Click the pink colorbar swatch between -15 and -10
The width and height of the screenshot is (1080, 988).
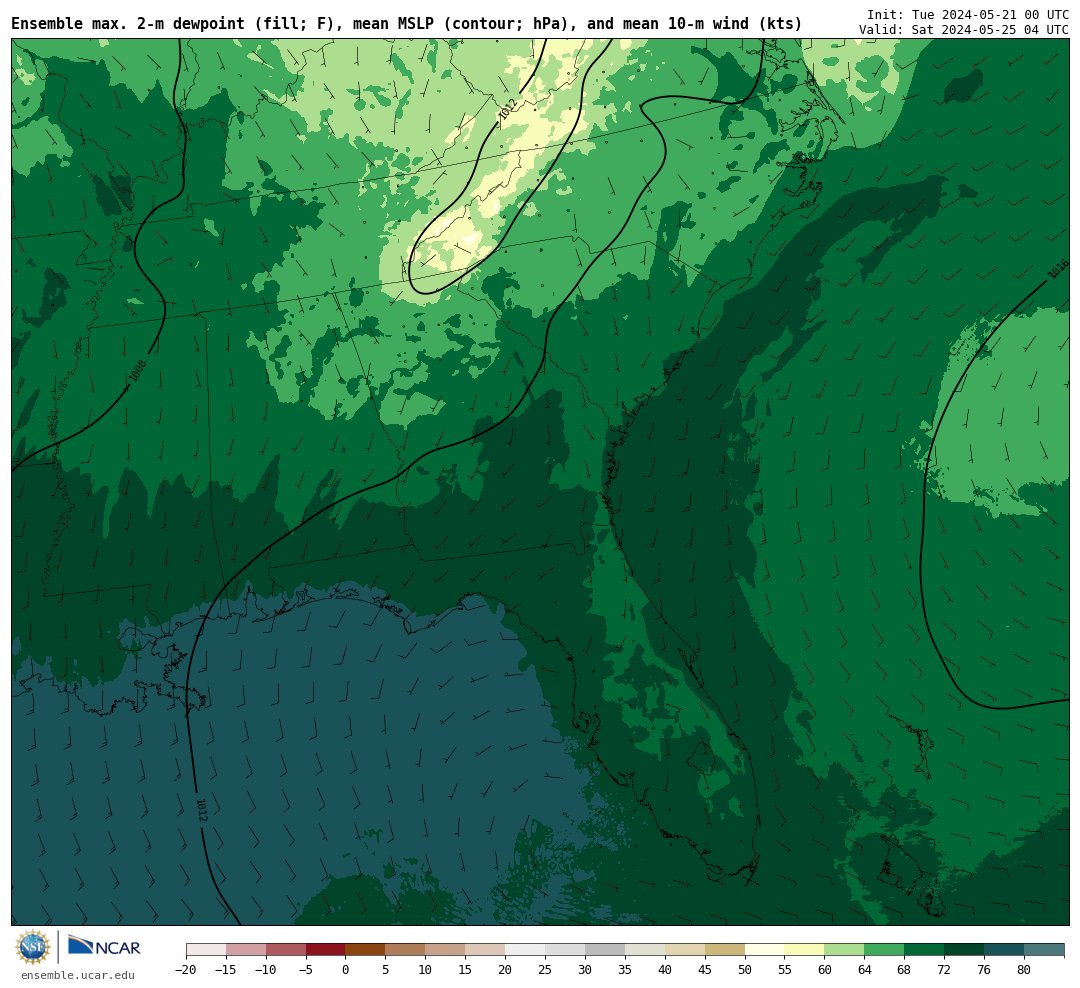(x=246, y=950)
